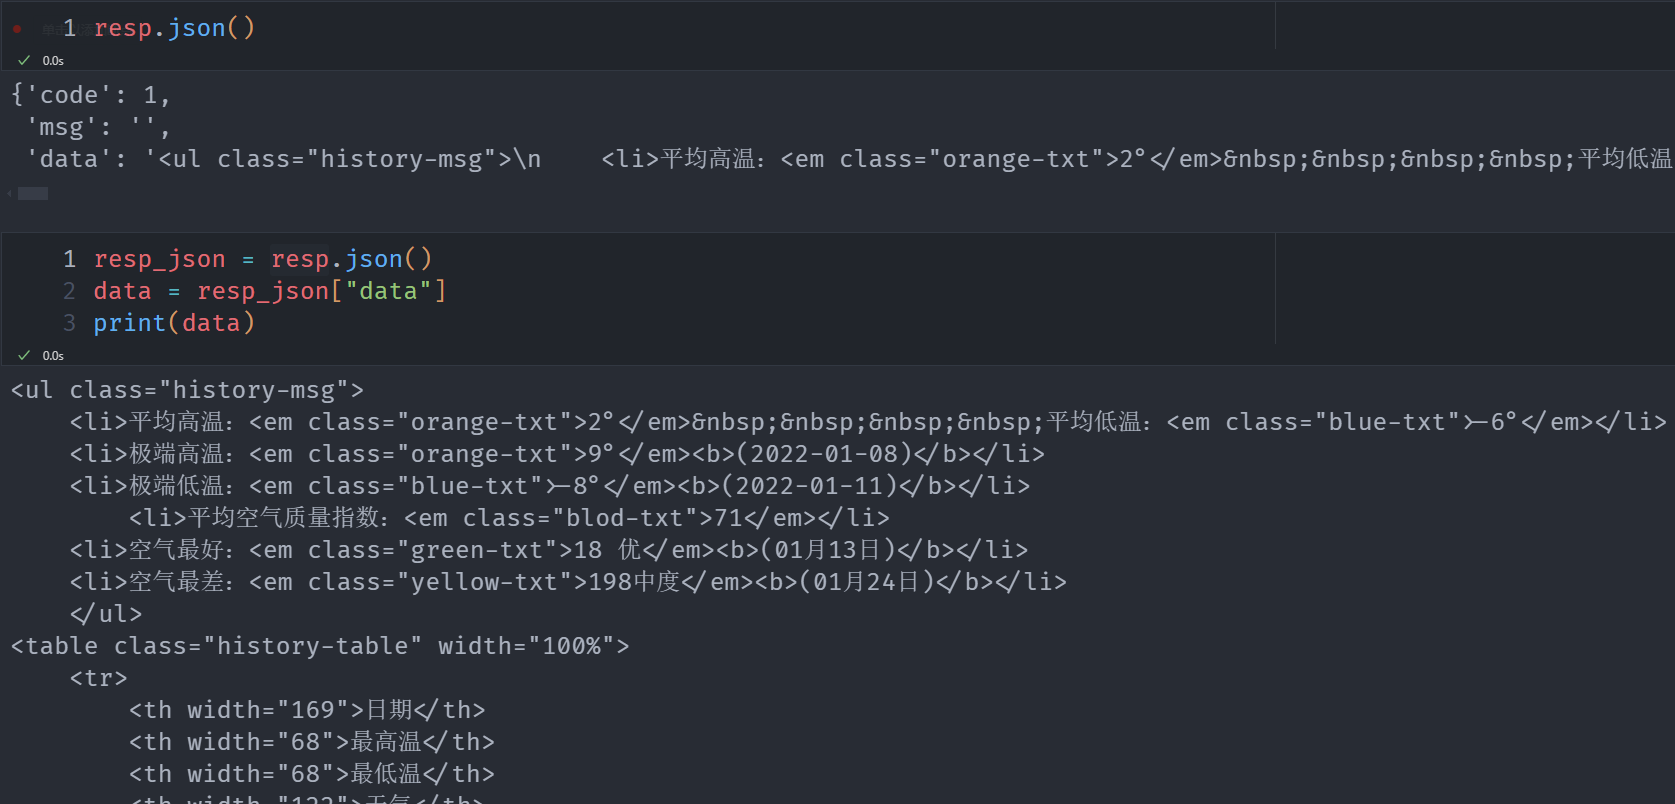1675x804 pixels.
Task: Click the {'code': 1, output line
Action: point(91,95)
